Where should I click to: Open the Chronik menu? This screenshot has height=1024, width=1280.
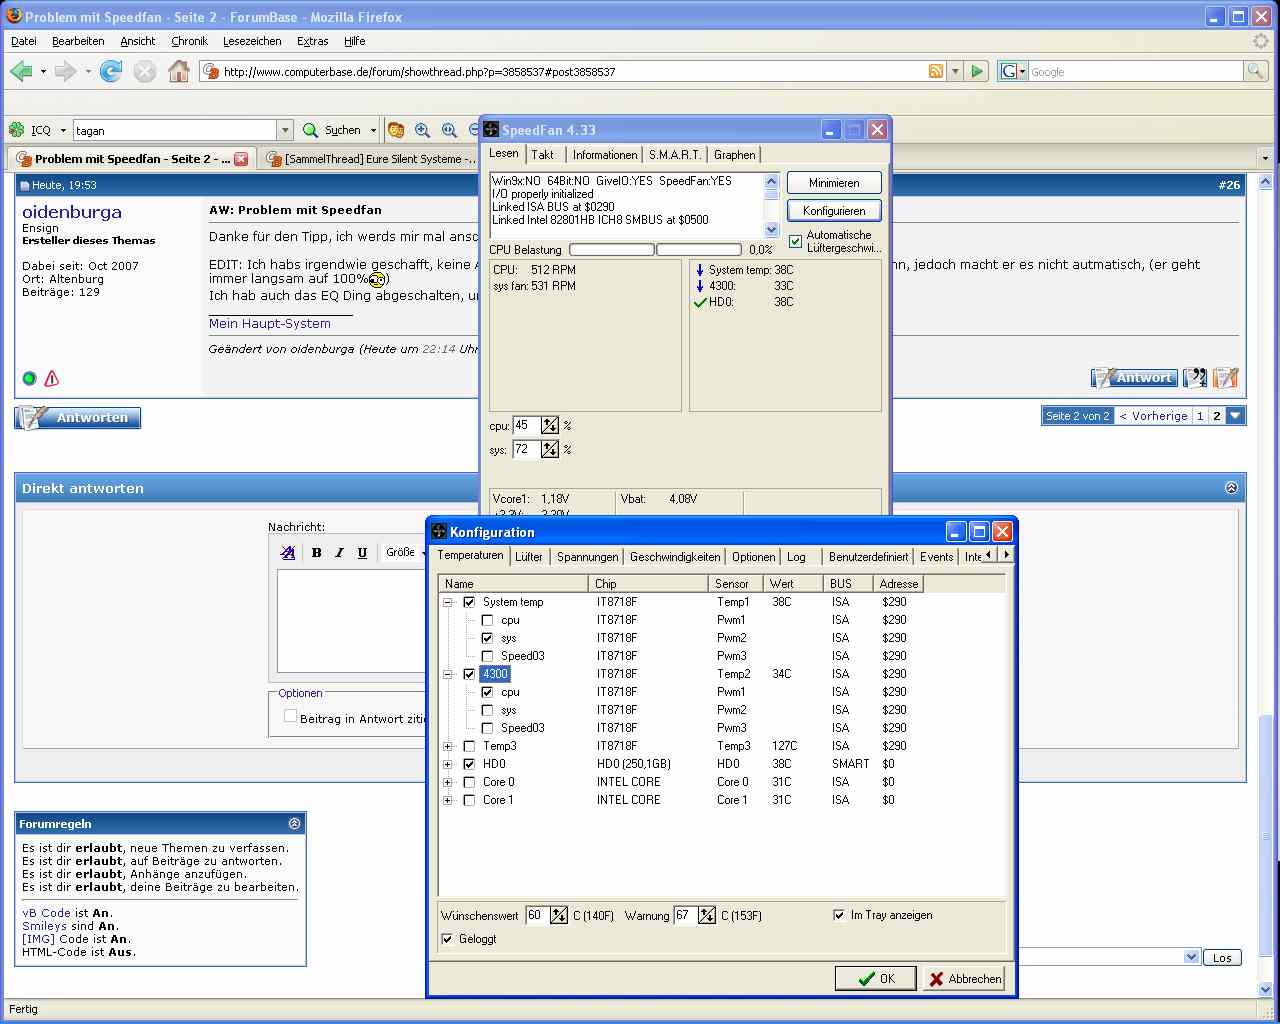click(189, 41)
